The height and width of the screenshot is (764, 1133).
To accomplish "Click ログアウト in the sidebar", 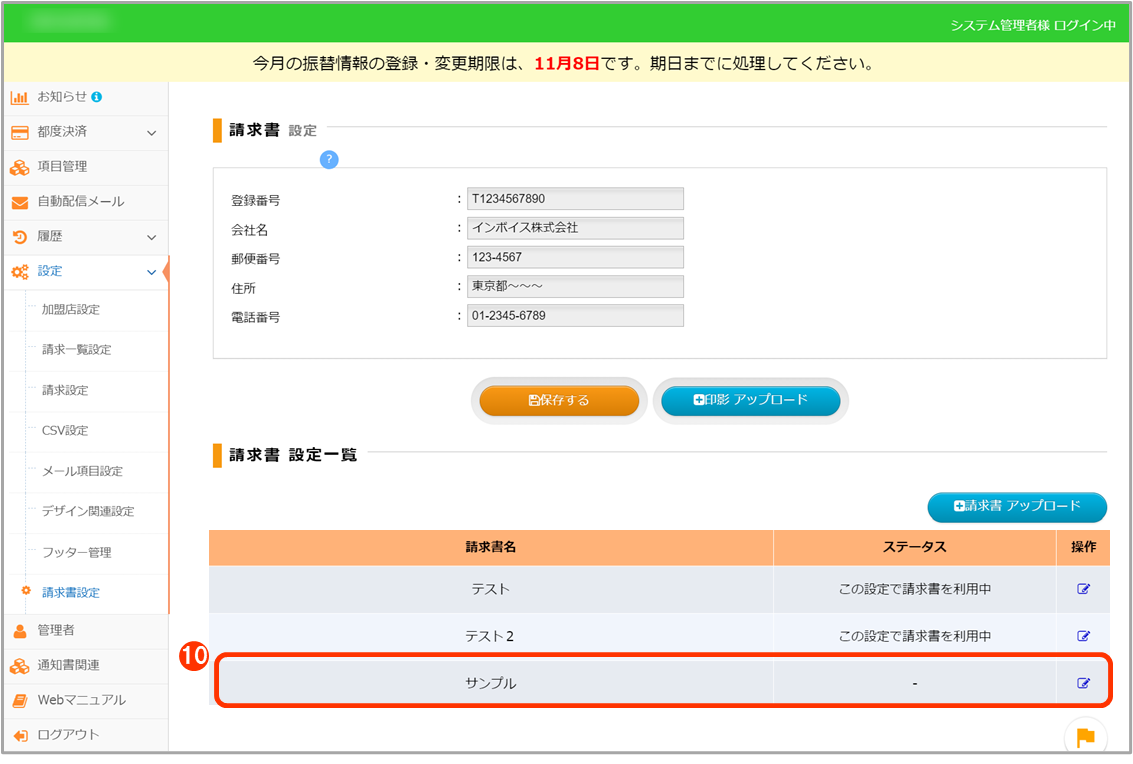I will tap(68, 735).
